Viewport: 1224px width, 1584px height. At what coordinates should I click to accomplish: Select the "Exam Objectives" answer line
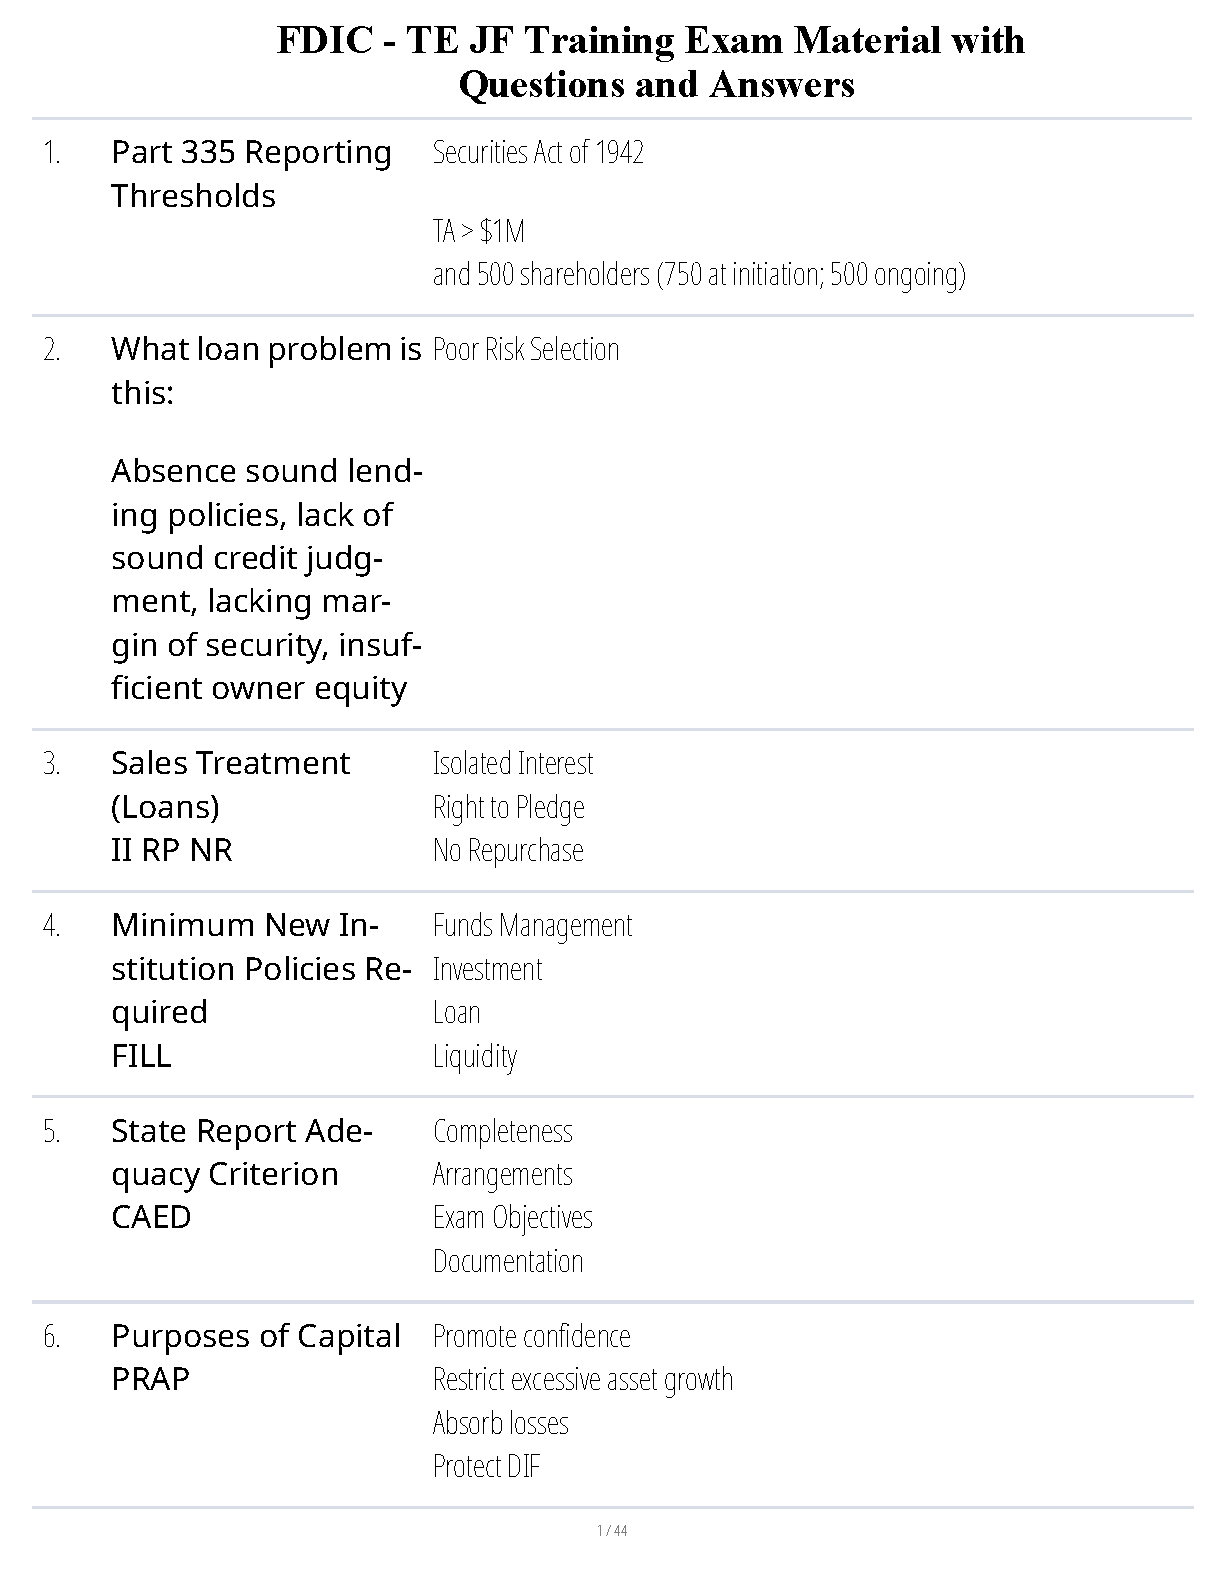(x=512, y=1218)
